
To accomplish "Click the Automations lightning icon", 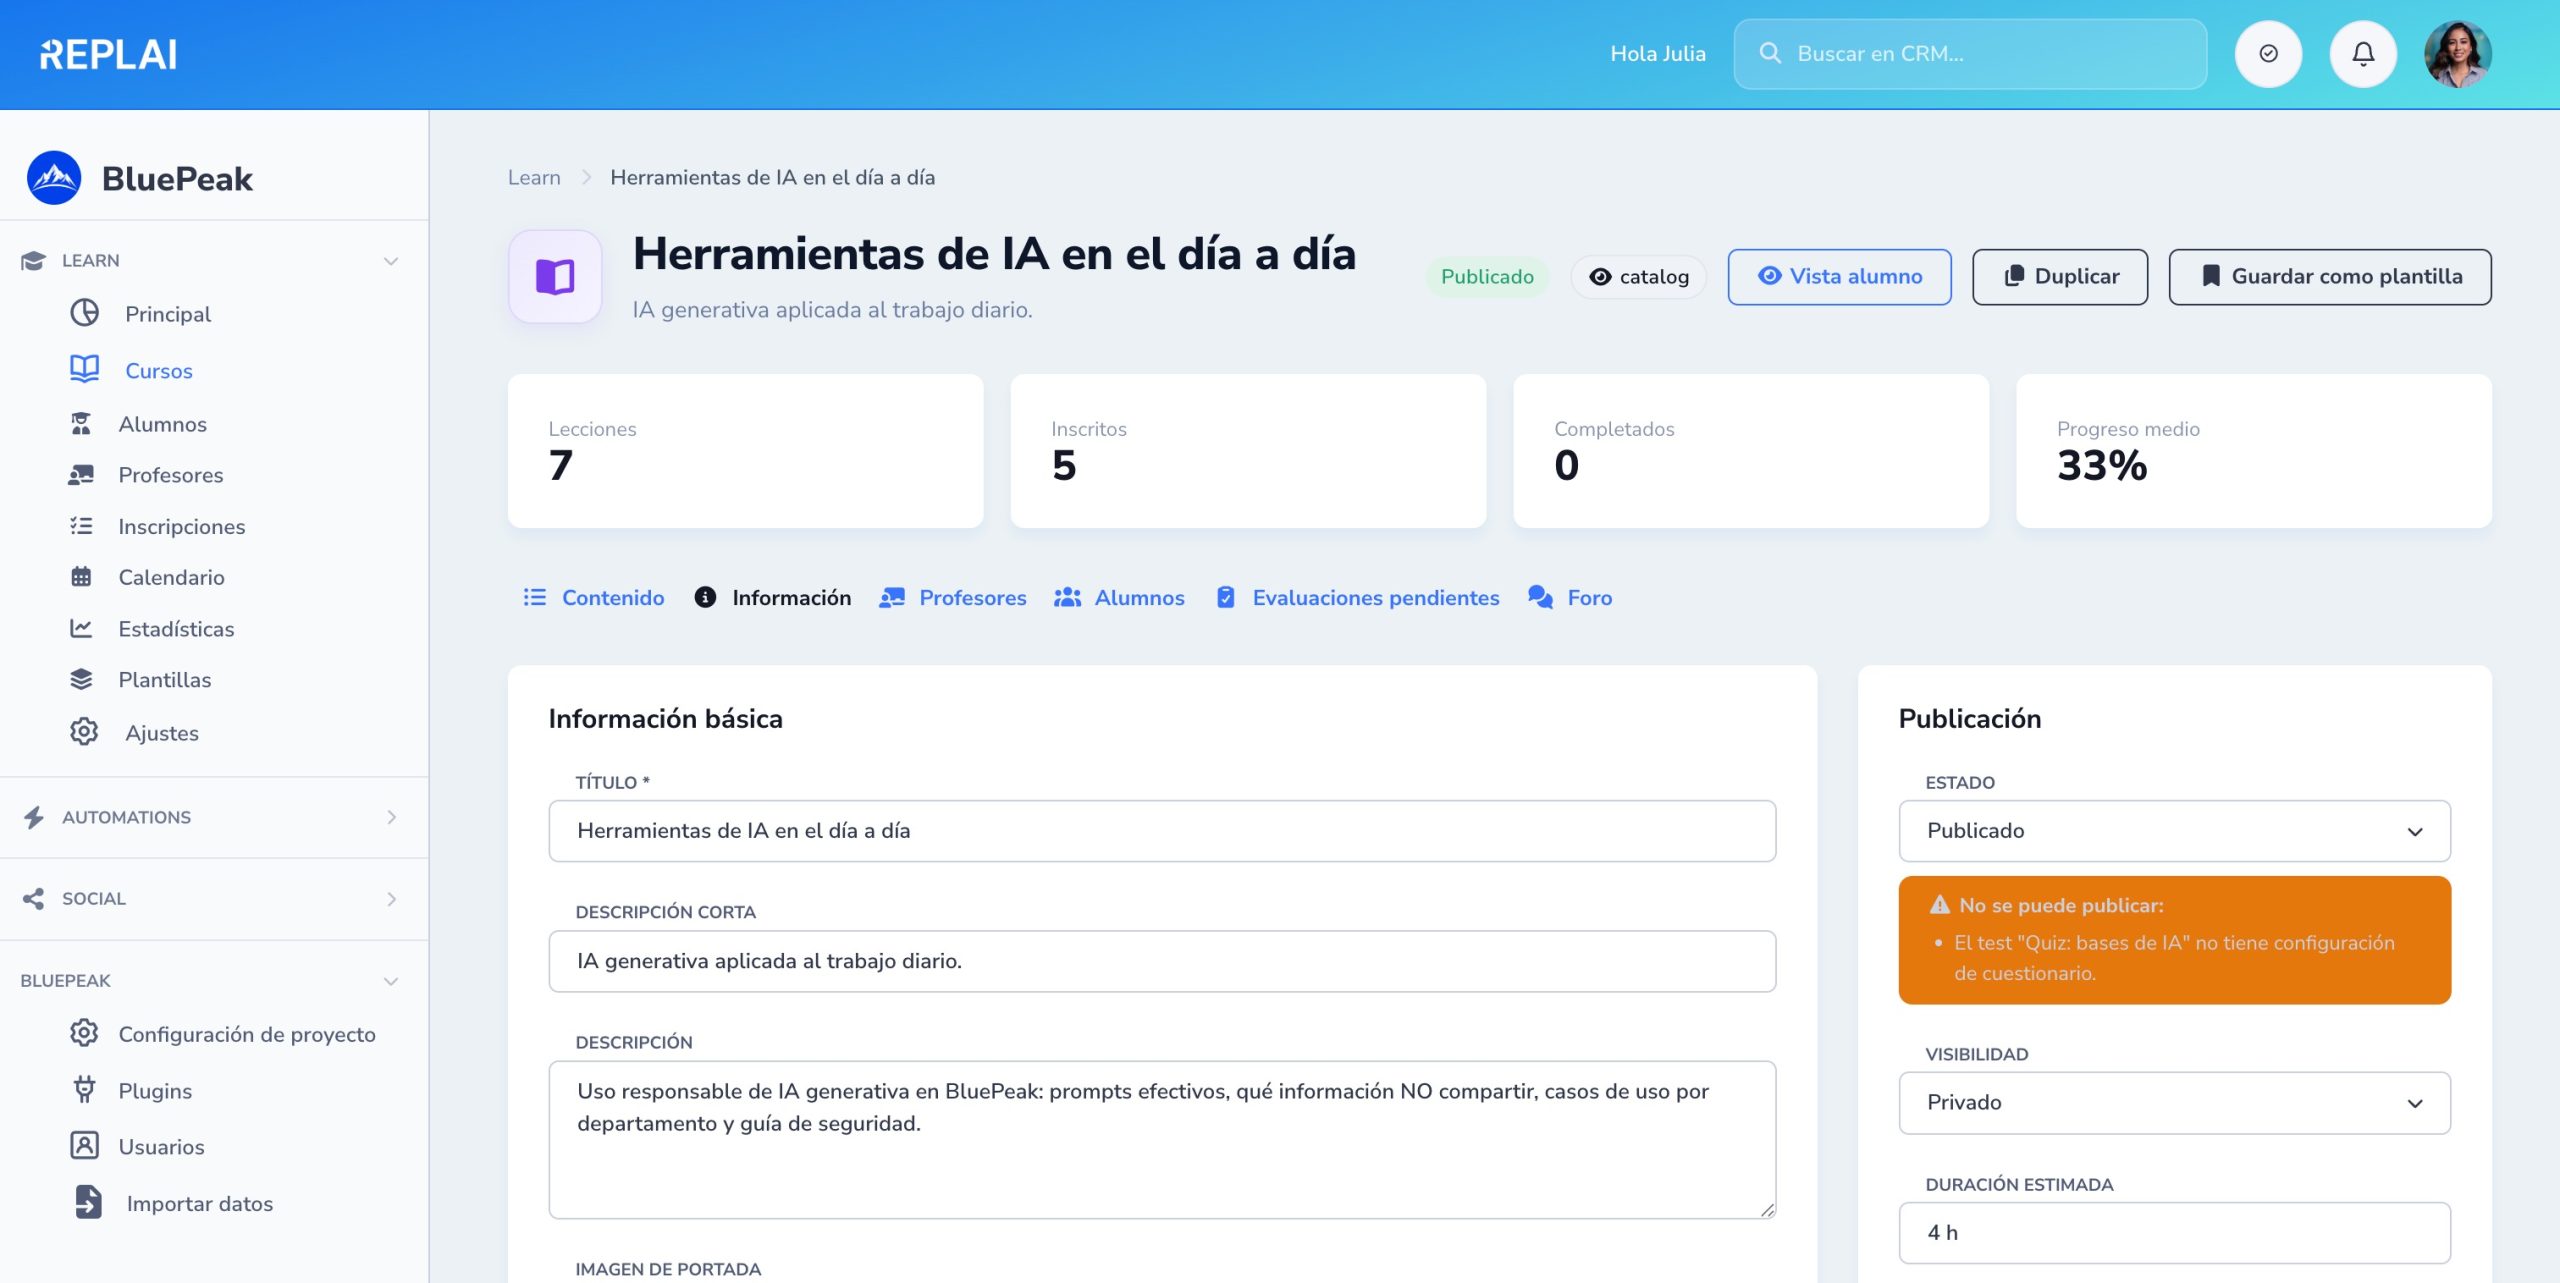I will point(34,817).
